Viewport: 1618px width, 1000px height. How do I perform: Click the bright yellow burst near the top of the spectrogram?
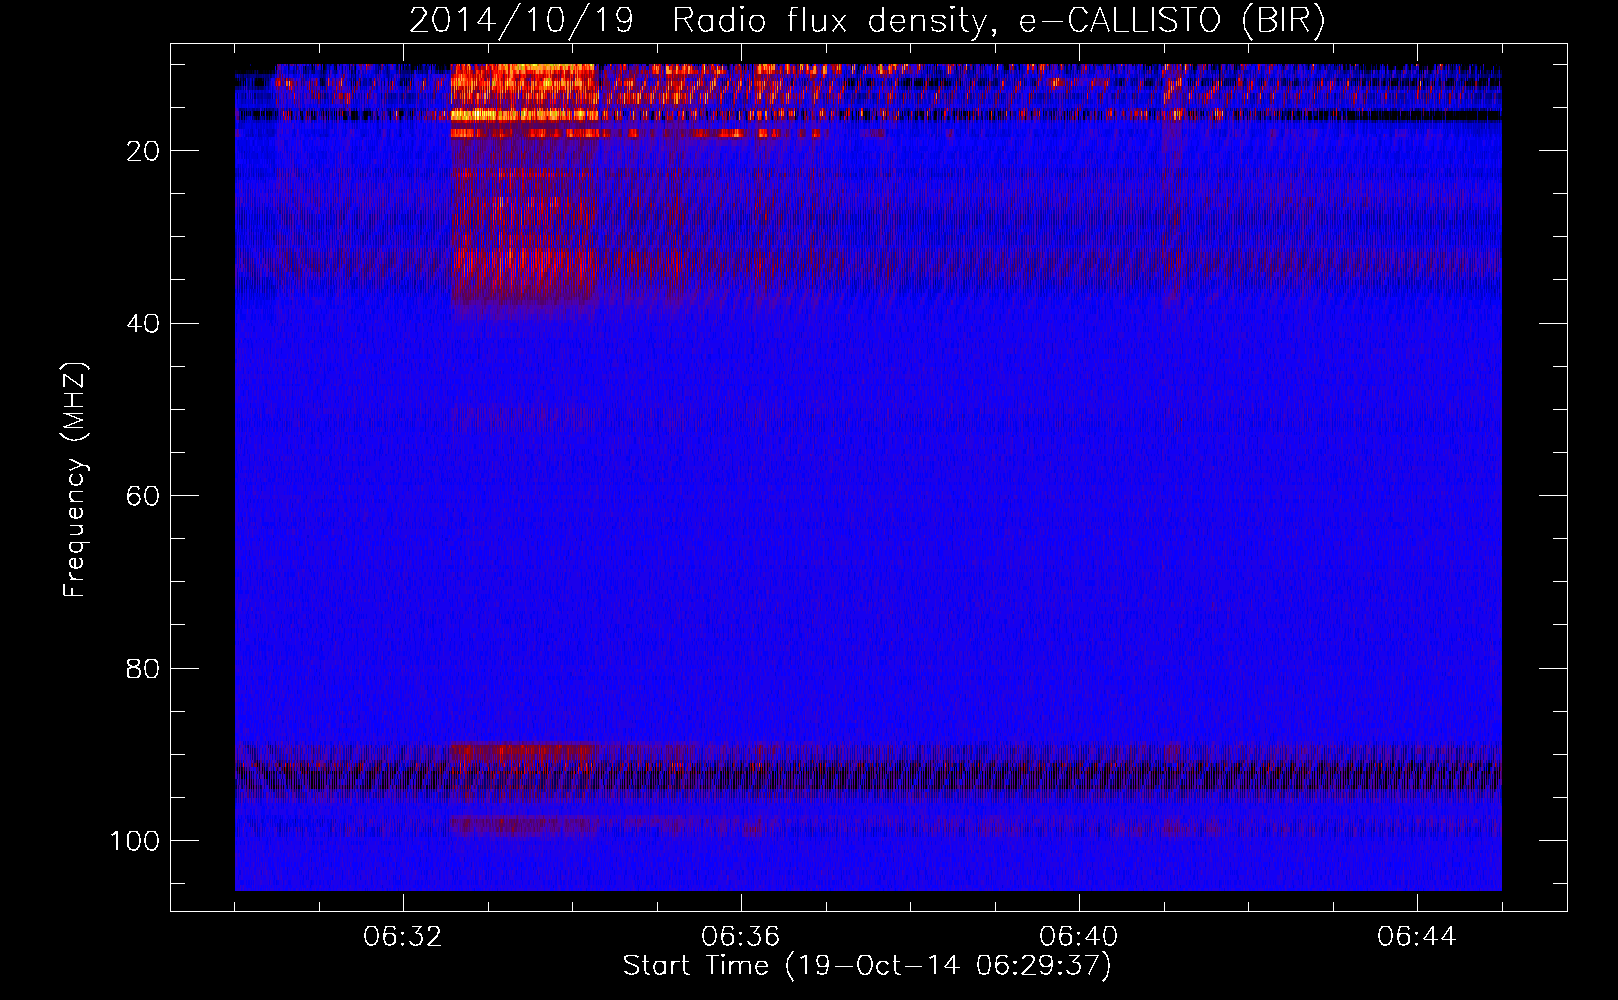tap(524, 92)
